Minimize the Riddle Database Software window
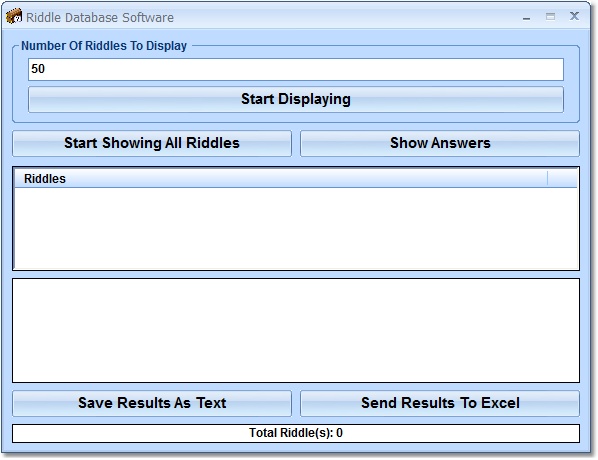This screenshot has width=598, height=460. pos(527,17)
